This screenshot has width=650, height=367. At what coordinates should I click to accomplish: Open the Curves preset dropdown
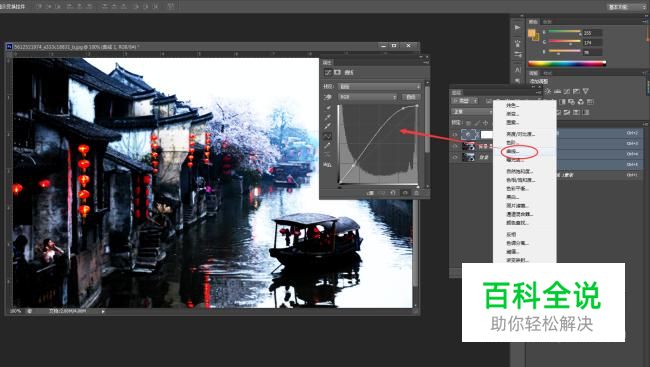pos(380,87)
